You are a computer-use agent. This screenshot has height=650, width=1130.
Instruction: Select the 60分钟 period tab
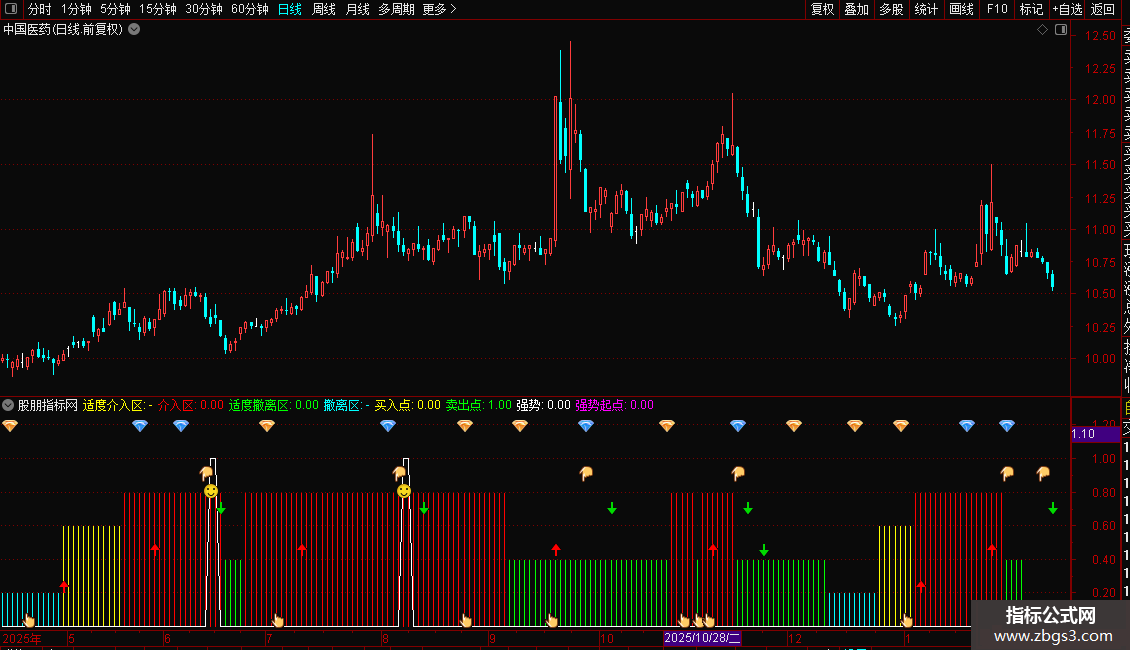[250, 9]
